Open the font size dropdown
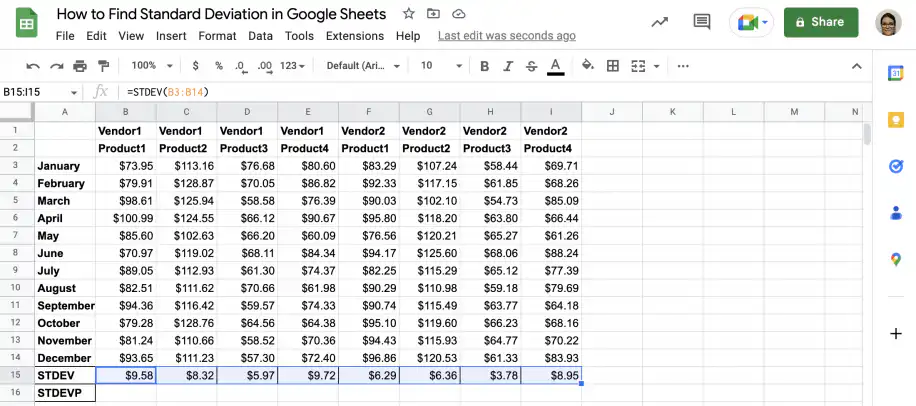The height and width of the screenshot is (406, 916). [x=441, y=66]
